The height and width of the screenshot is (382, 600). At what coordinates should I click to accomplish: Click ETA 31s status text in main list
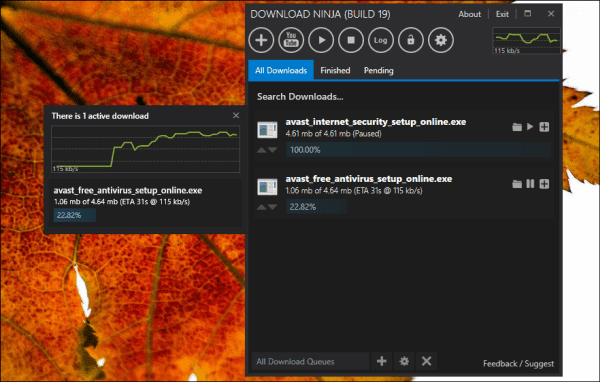tap(354, 191)
